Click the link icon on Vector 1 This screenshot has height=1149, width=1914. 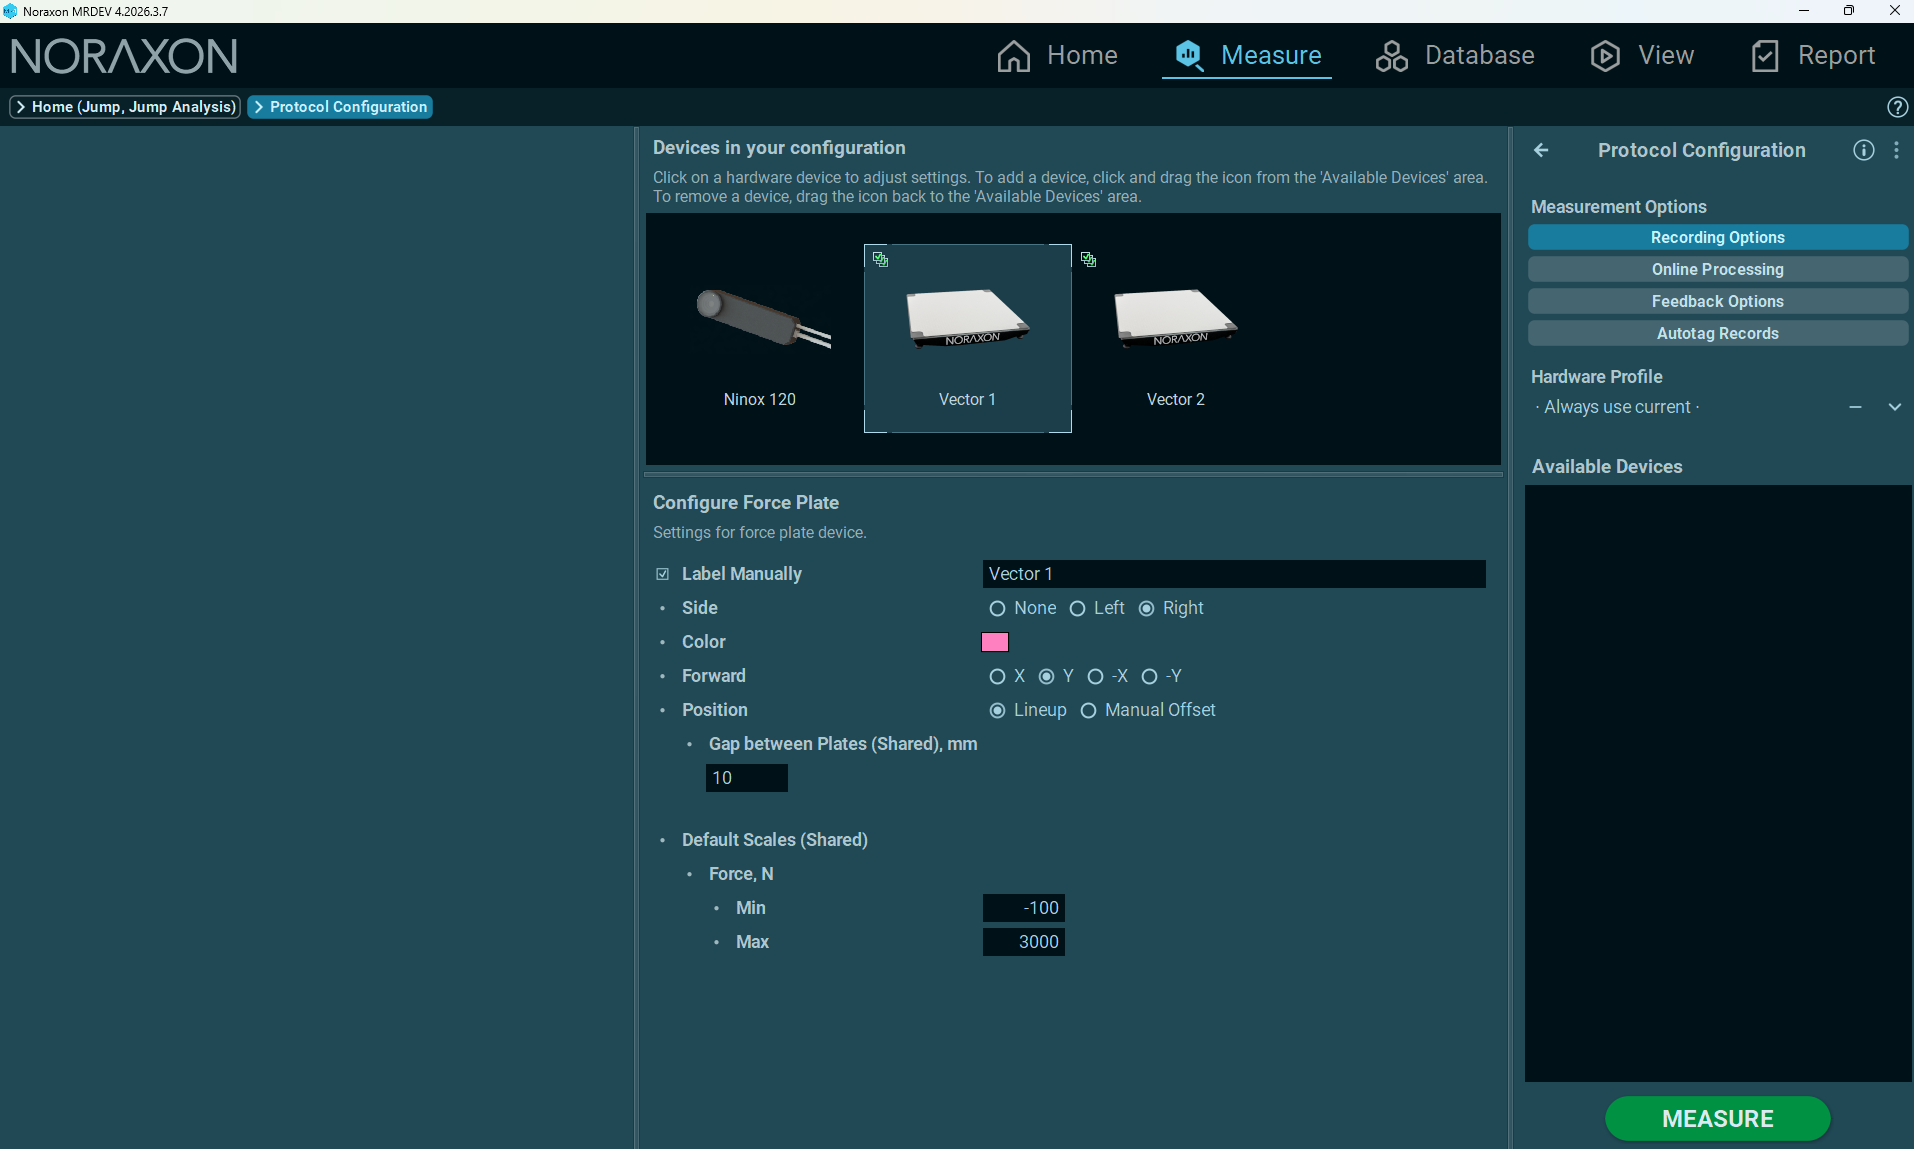880,259
